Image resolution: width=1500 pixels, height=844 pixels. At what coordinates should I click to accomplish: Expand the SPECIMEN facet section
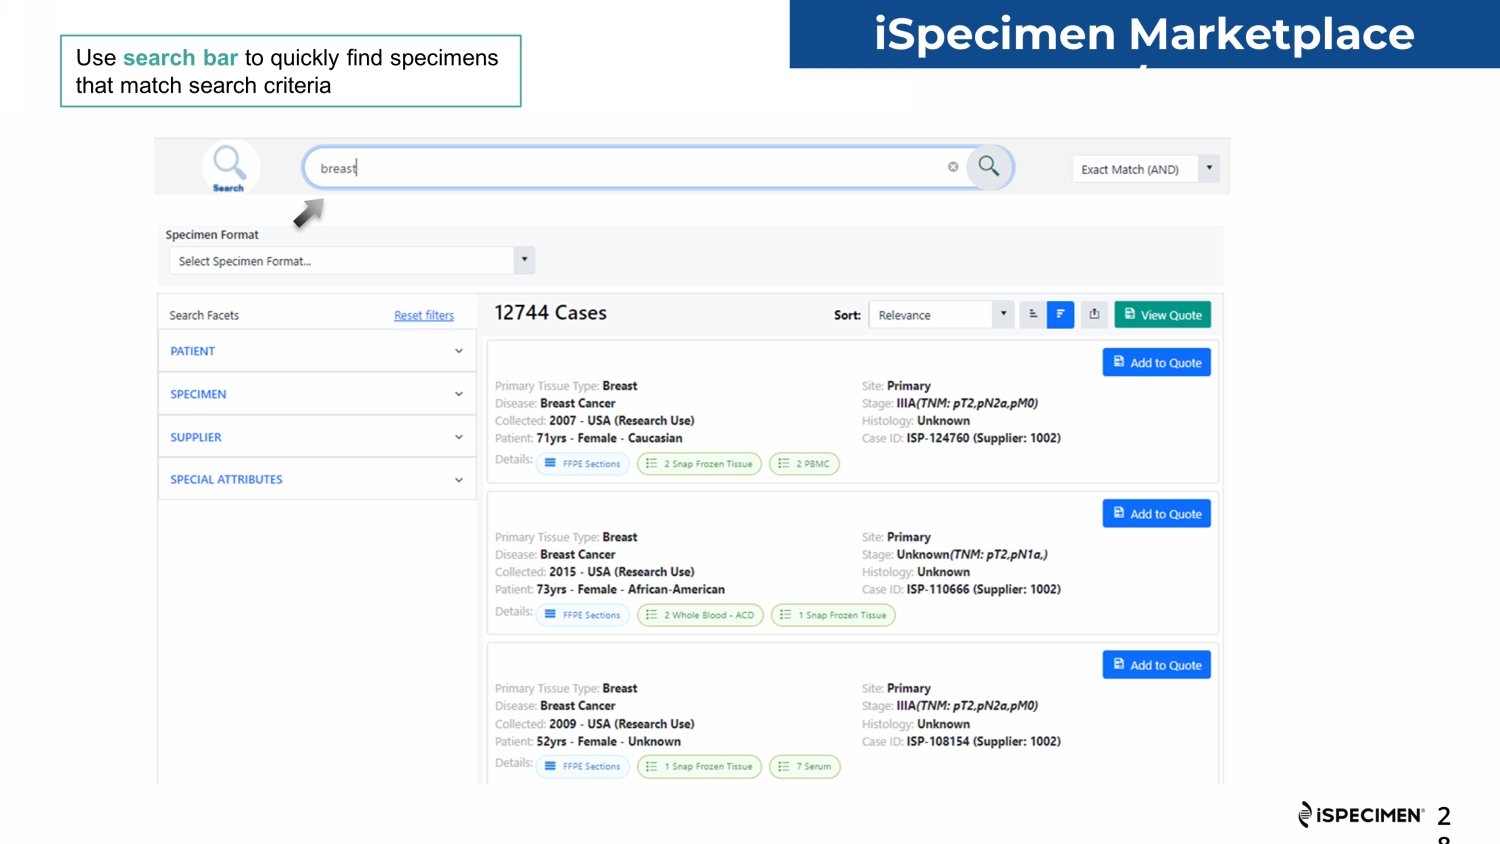[x=316, y=394]
